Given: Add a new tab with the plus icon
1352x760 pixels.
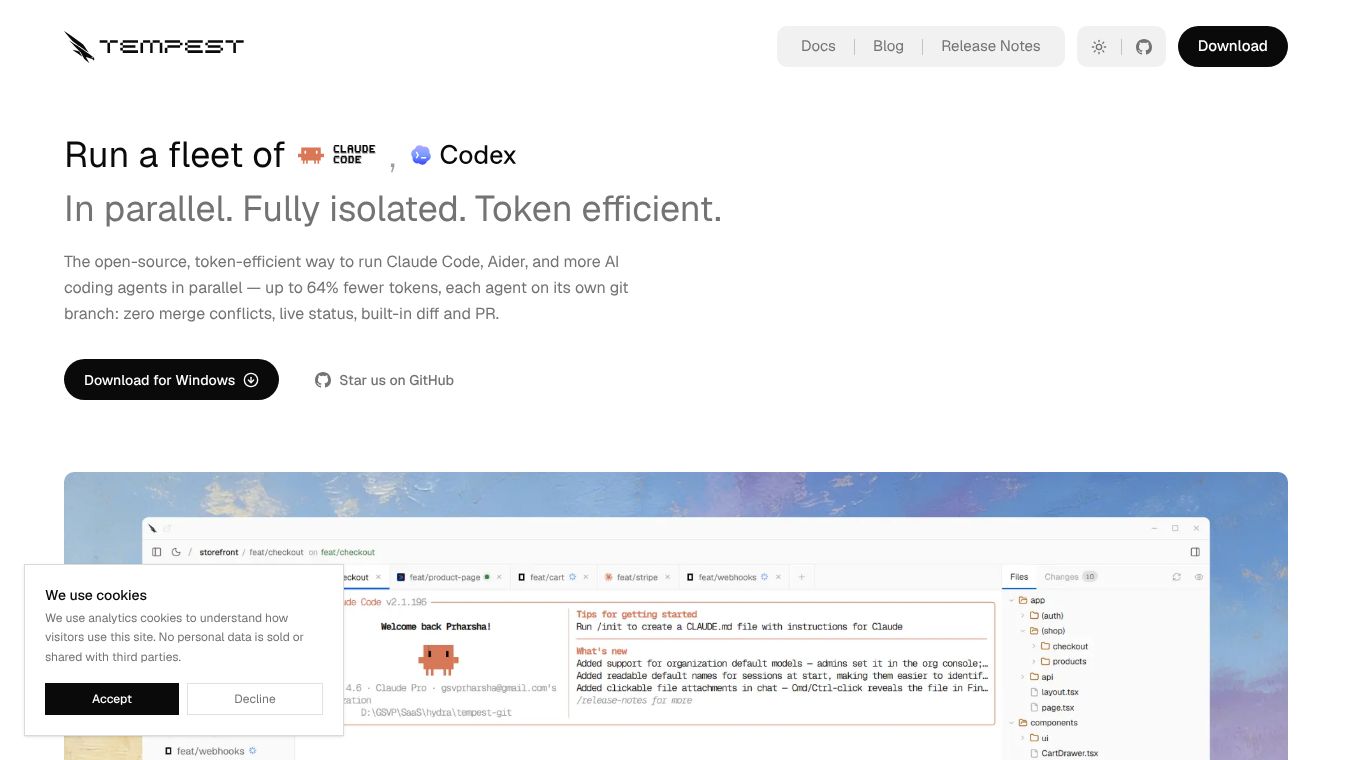Looking at the screenshot, I should (x=801, y=577).
